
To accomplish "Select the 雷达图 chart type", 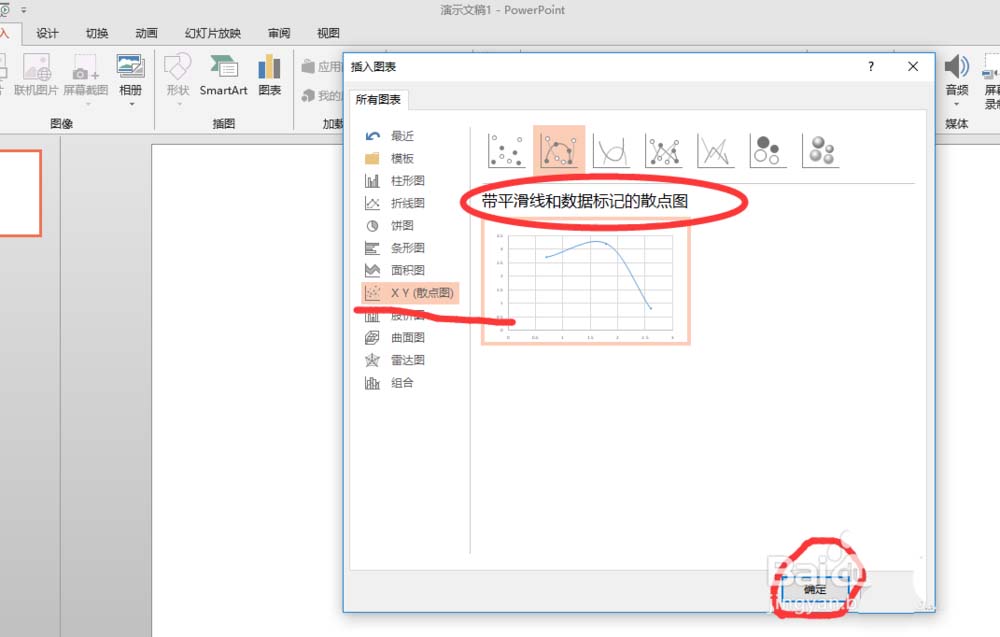I will 407,360.
